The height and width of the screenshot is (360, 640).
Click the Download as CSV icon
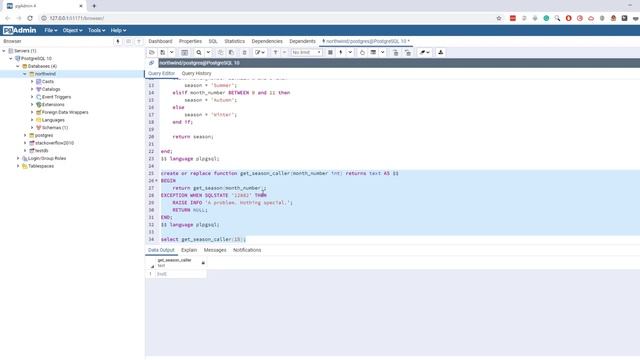[441, 53]
